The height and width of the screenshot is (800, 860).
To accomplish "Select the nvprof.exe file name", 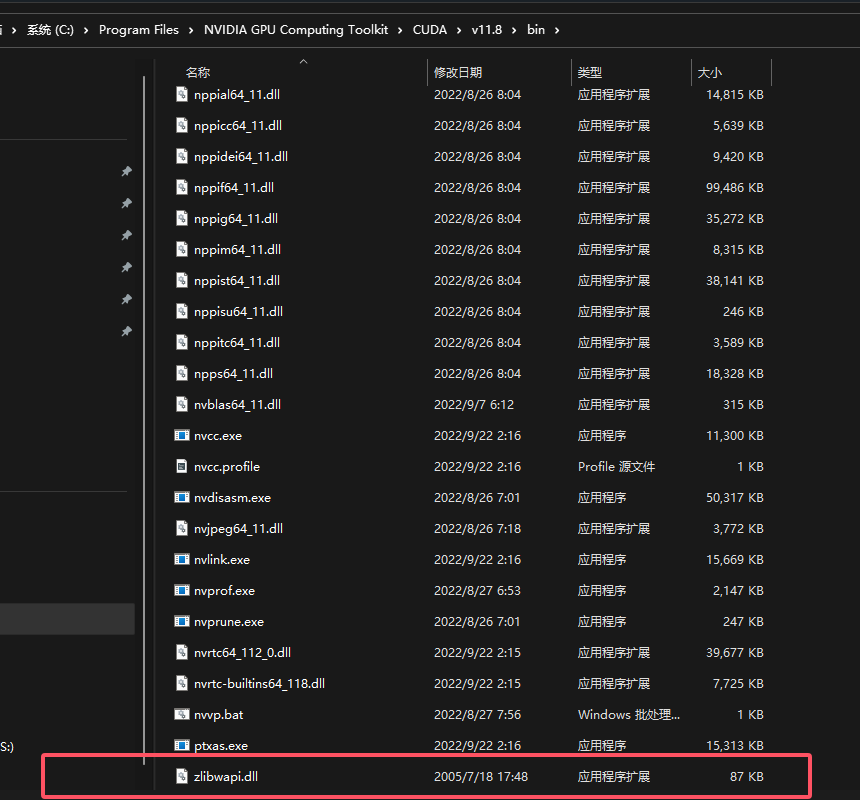I will pyautogui.click(x=224, y=591).
